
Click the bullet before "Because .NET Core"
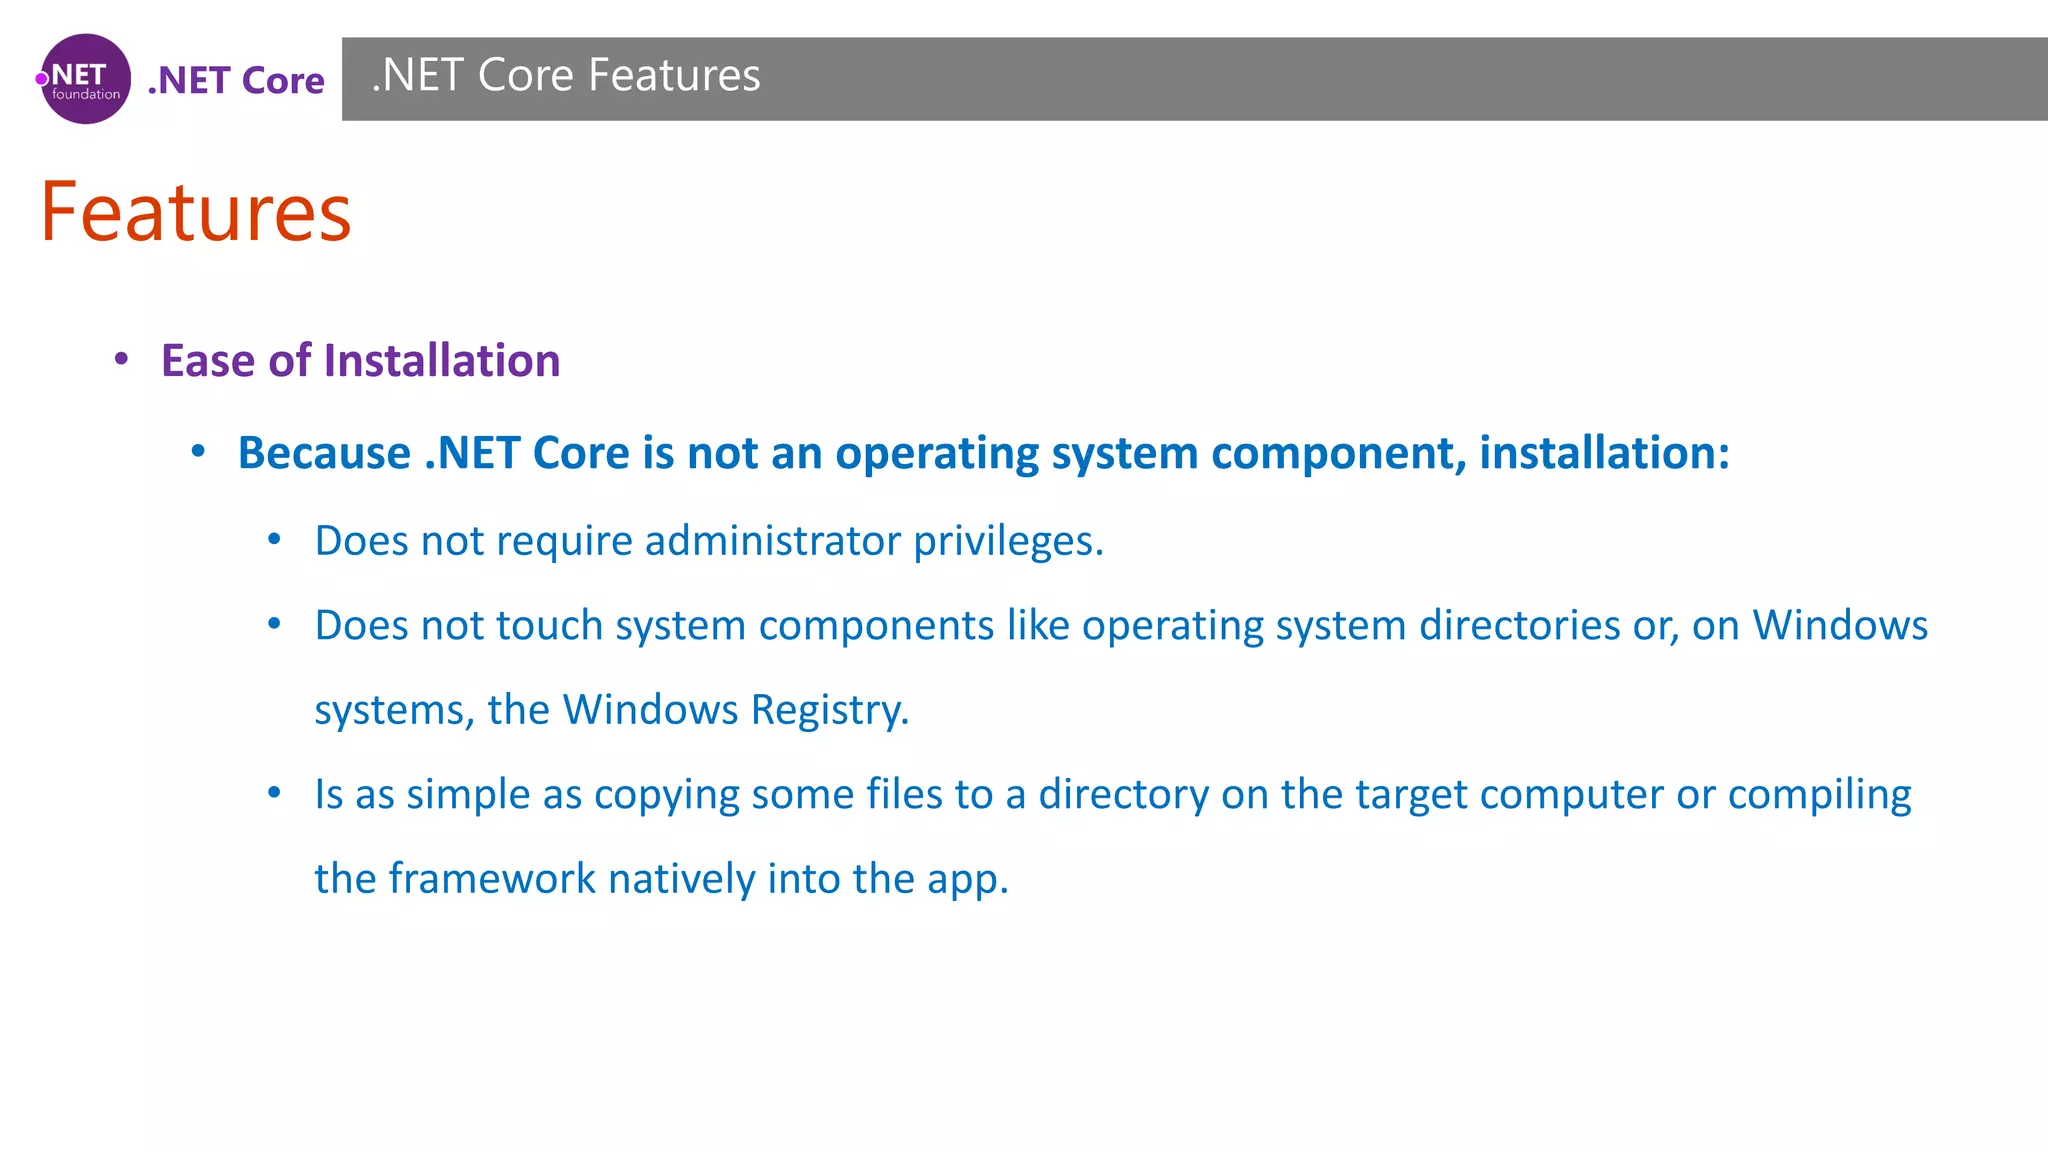pyautogui.click(x=198, y=452)
